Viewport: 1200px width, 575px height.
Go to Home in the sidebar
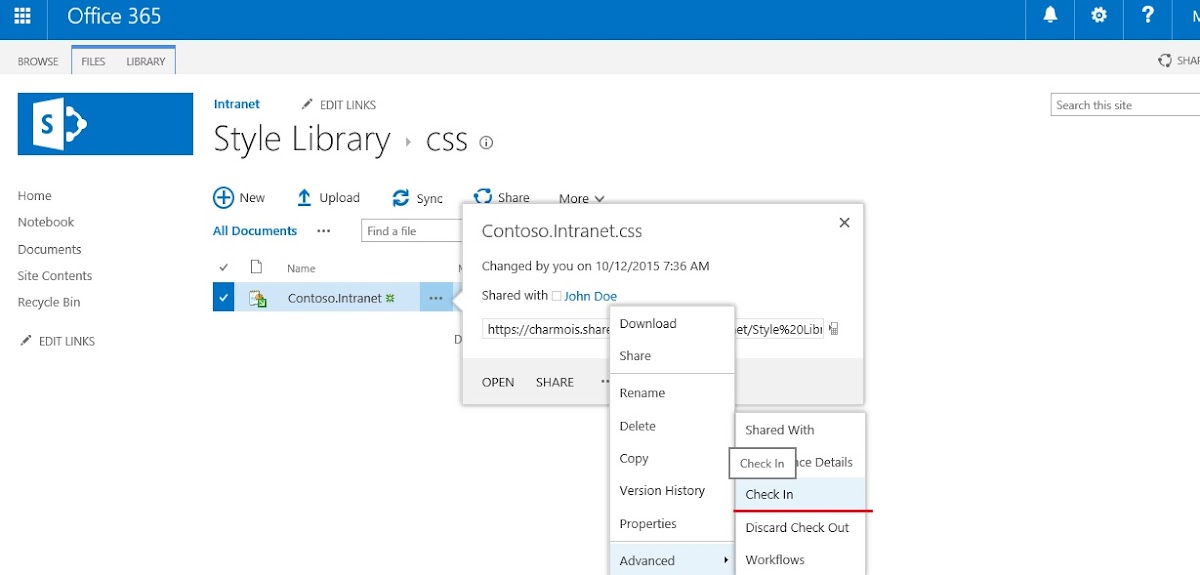35,196
